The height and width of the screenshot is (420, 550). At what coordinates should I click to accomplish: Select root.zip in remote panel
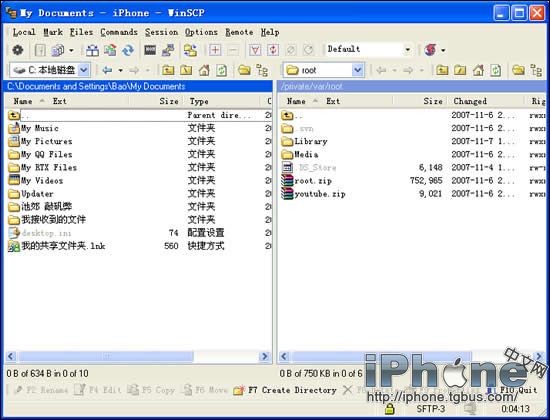(307, 181)
